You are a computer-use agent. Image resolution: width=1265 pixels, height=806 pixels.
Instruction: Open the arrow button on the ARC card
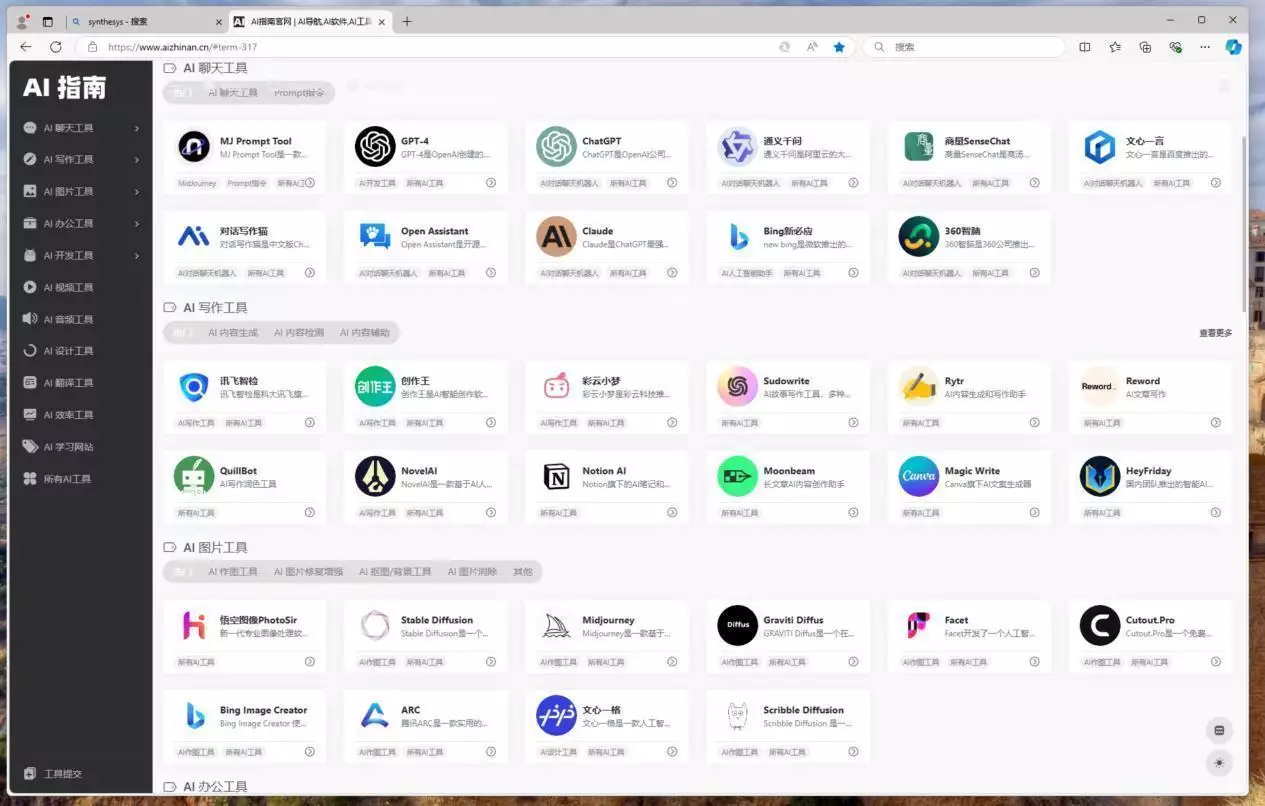click(490, 752)
